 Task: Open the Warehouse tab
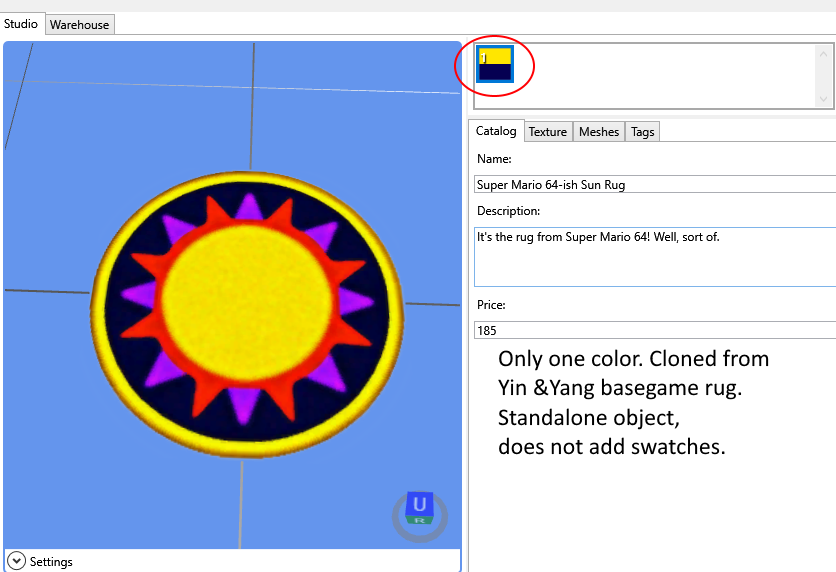[80, 24]
